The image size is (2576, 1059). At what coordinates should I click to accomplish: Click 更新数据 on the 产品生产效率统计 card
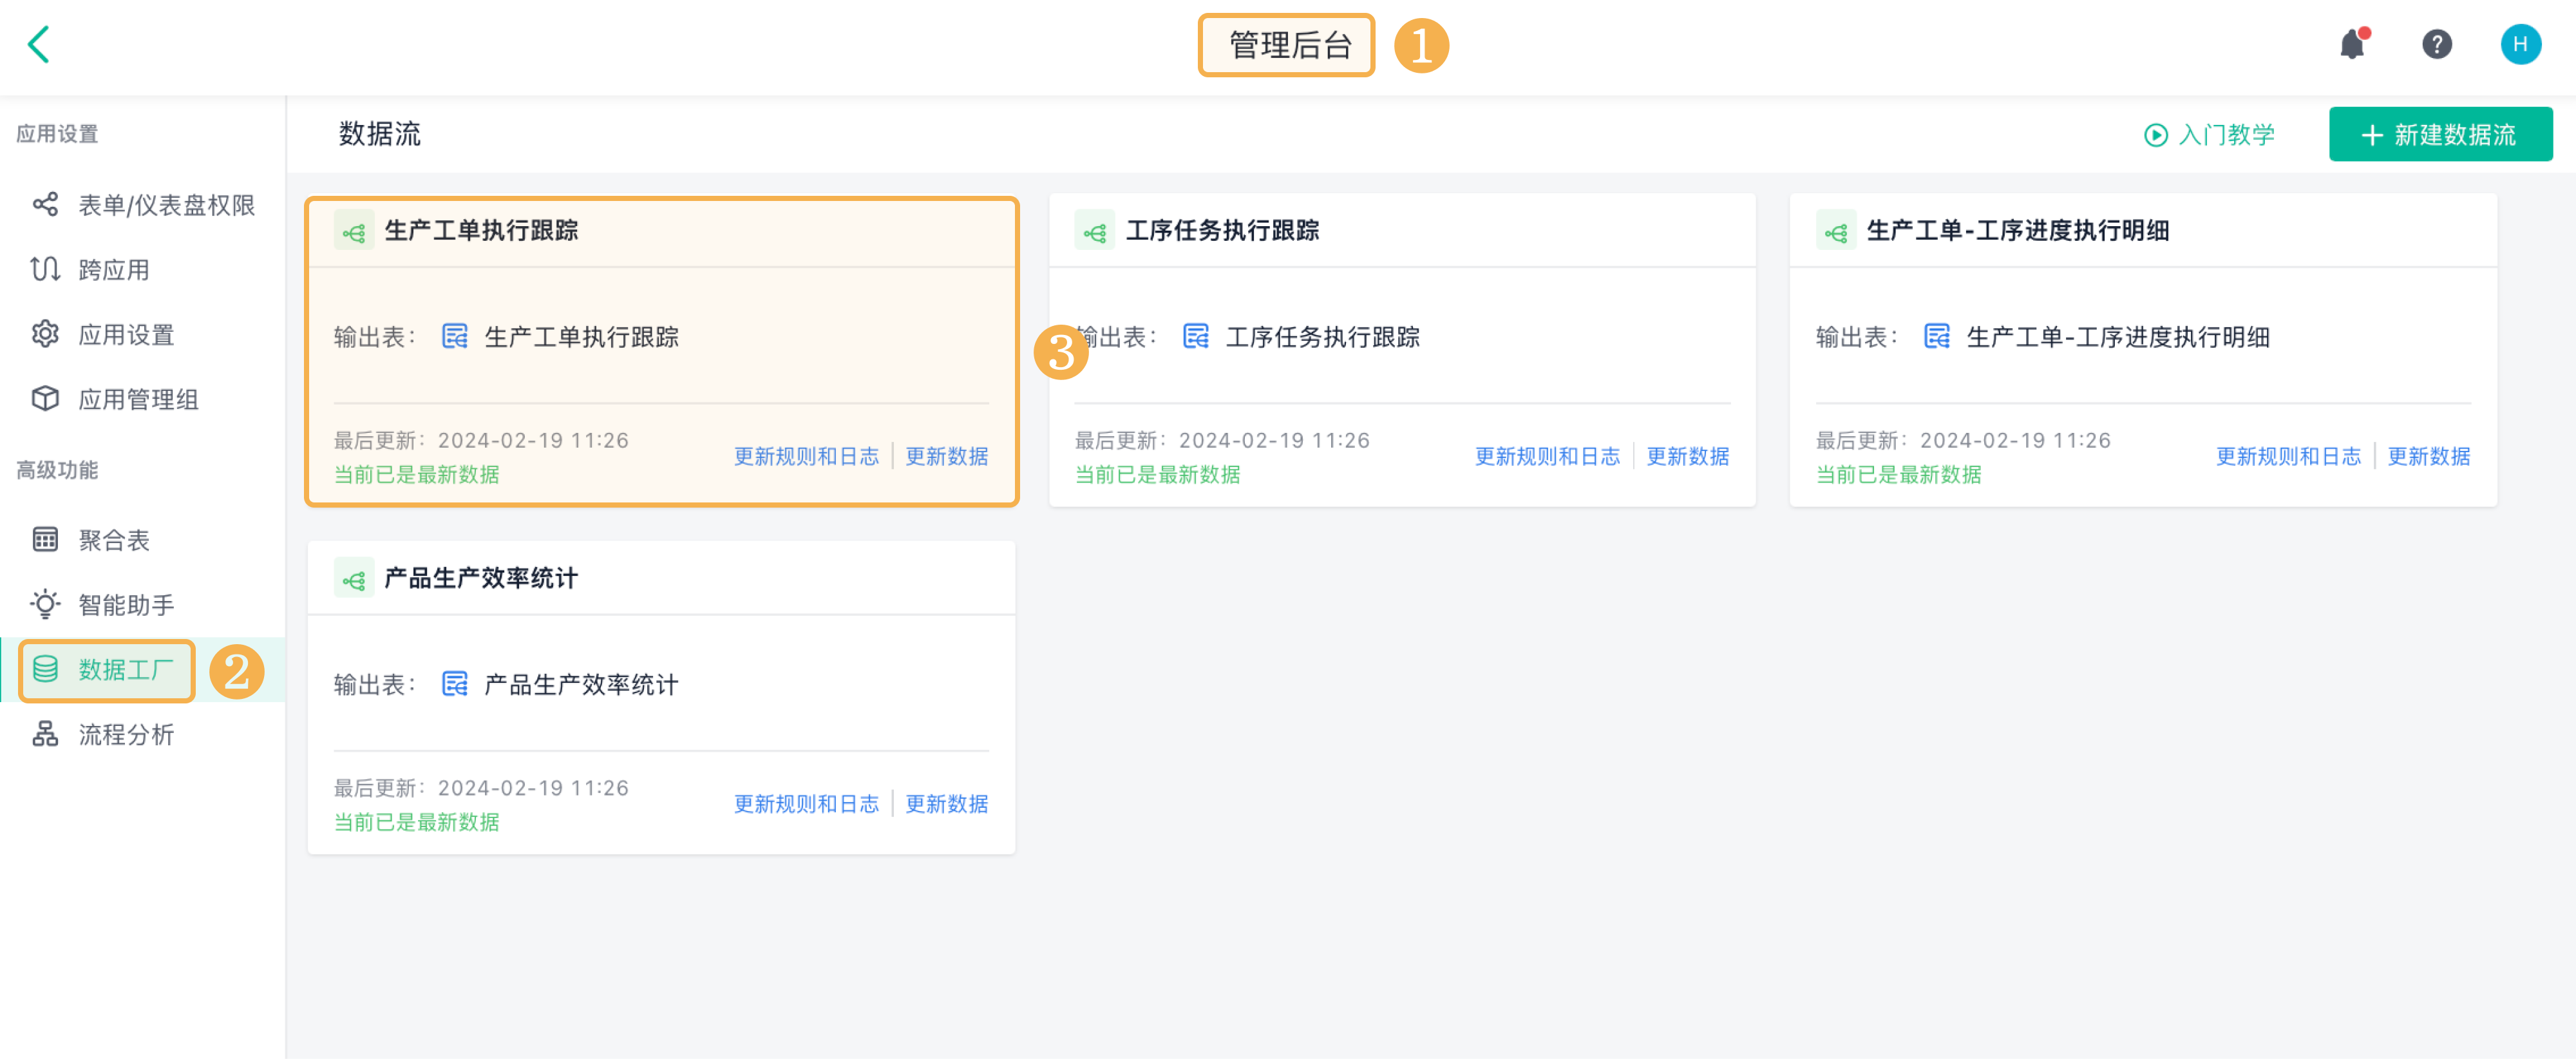point(946,805)
